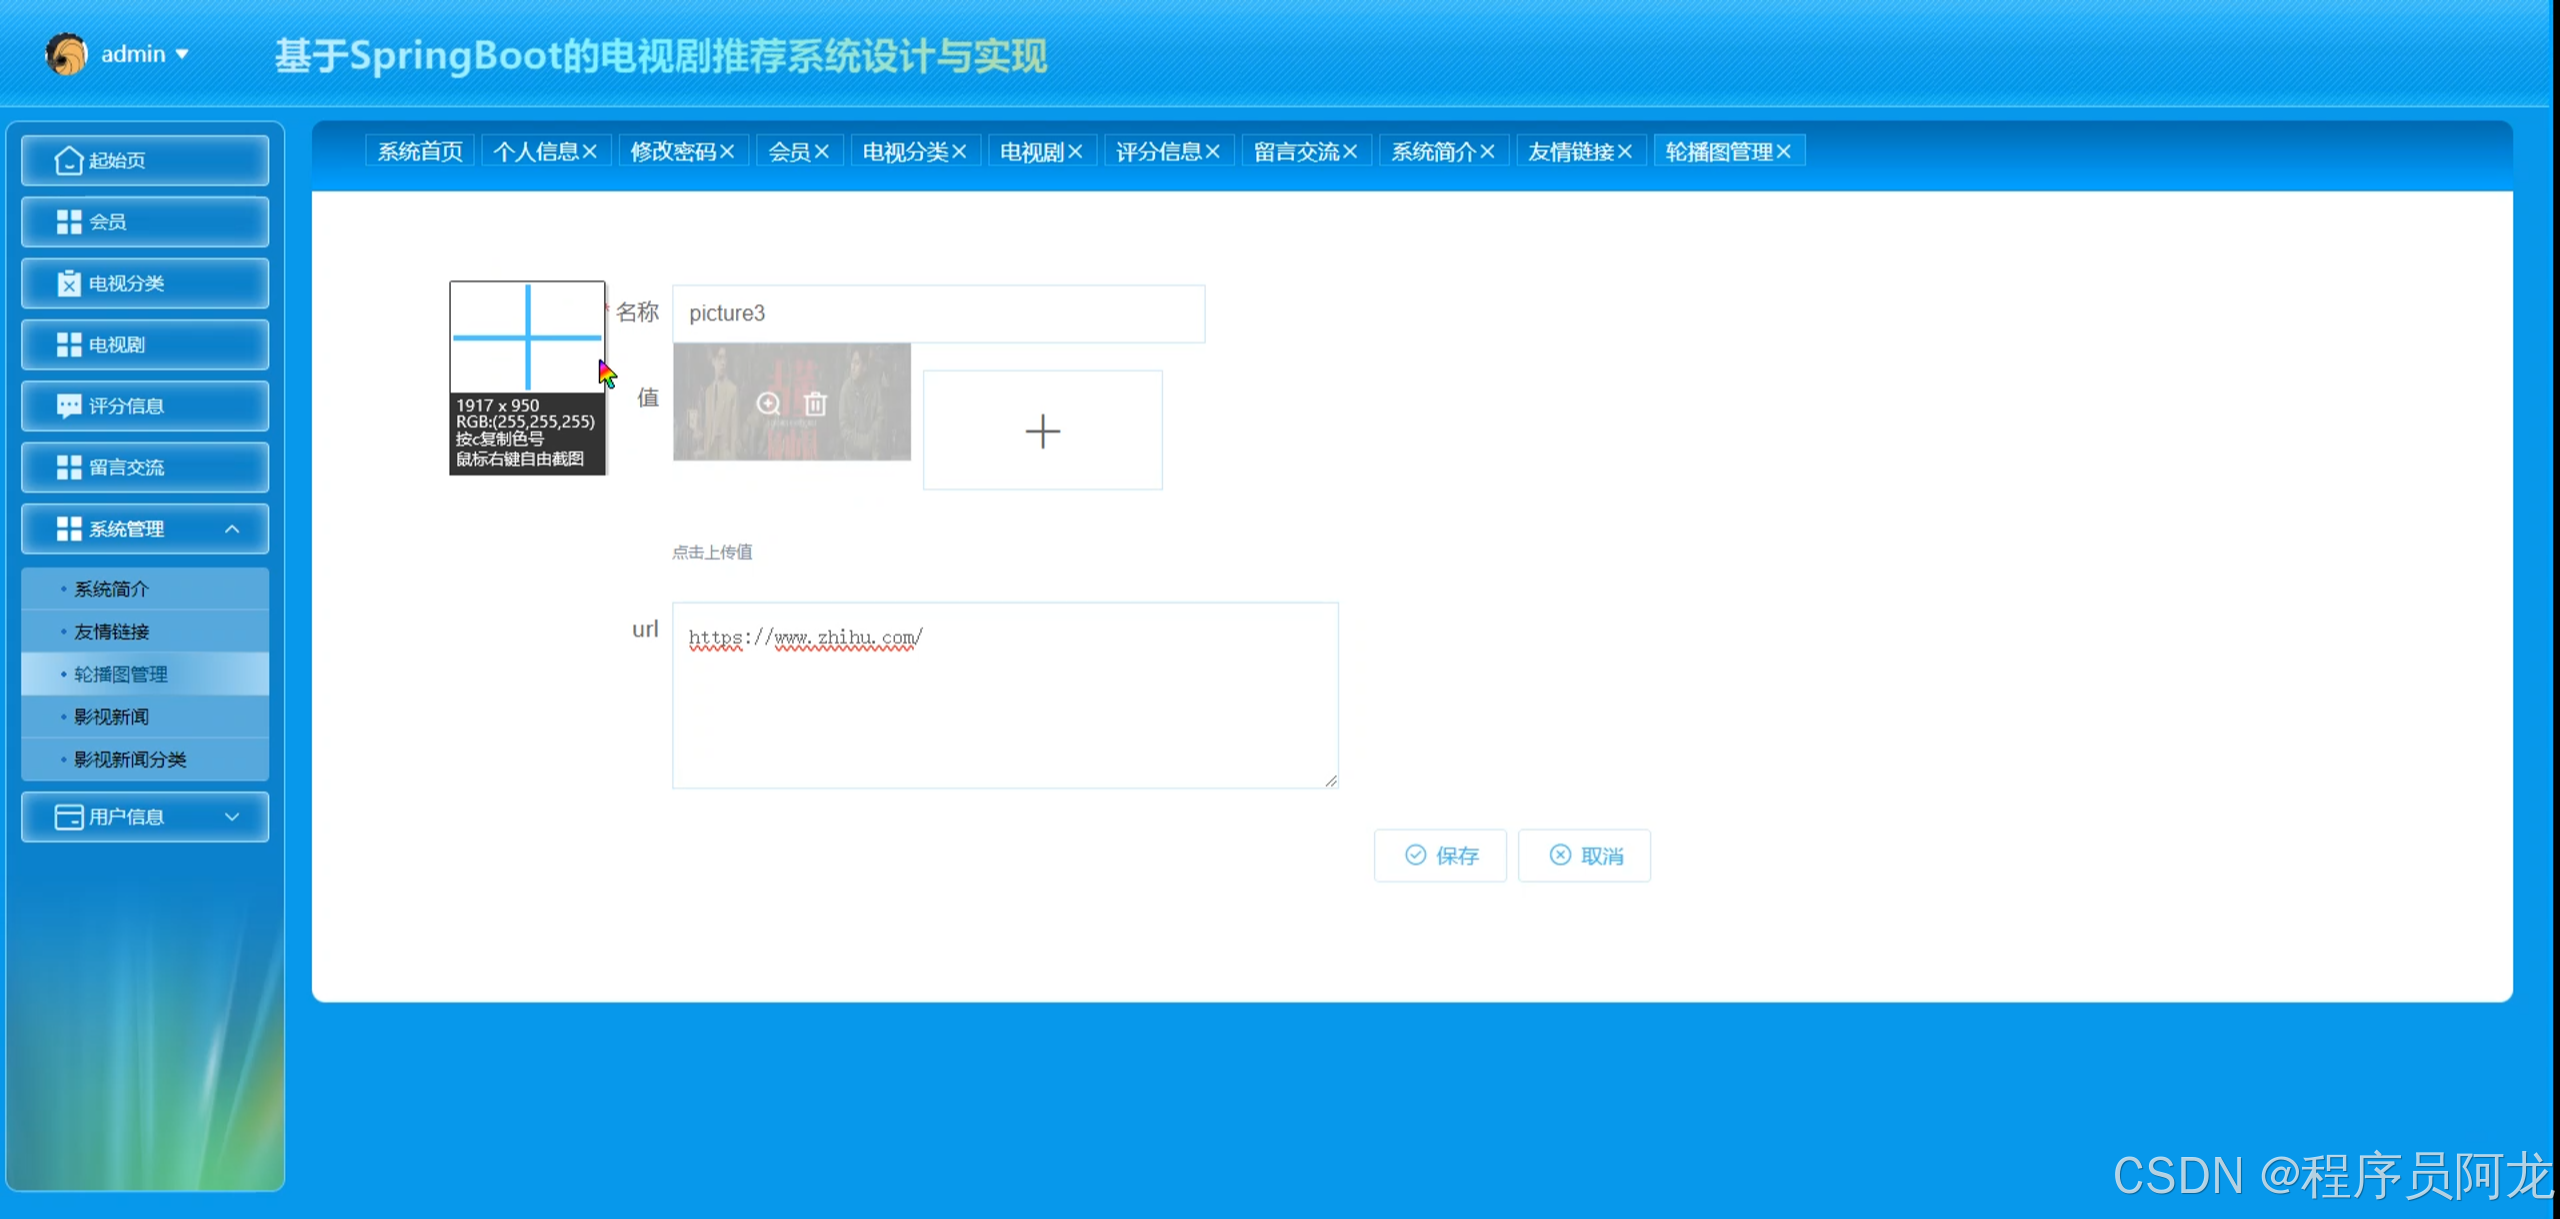Switch to the 系统首页 tab
2560x1219 pixels.
(420, 152)
